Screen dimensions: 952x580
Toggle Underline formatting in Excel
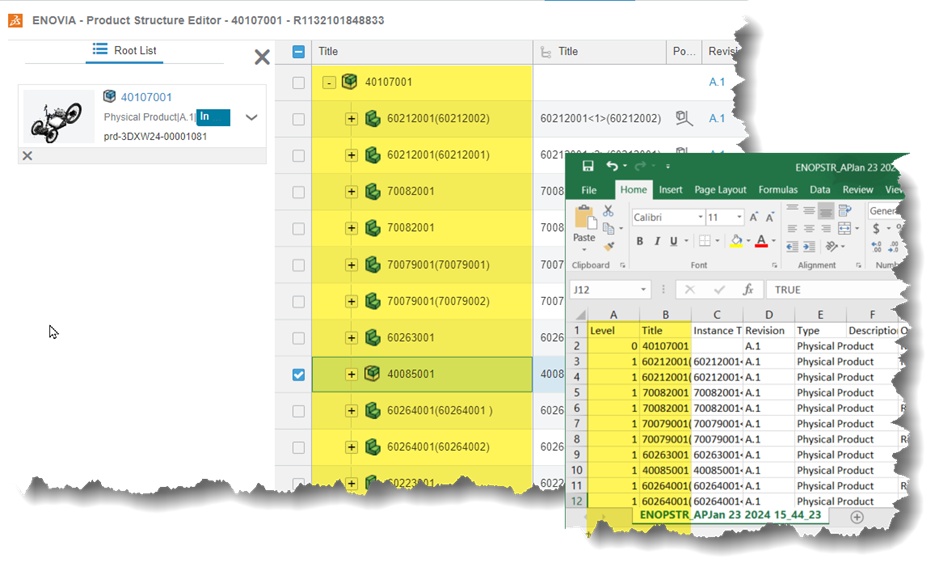(673, 241)
